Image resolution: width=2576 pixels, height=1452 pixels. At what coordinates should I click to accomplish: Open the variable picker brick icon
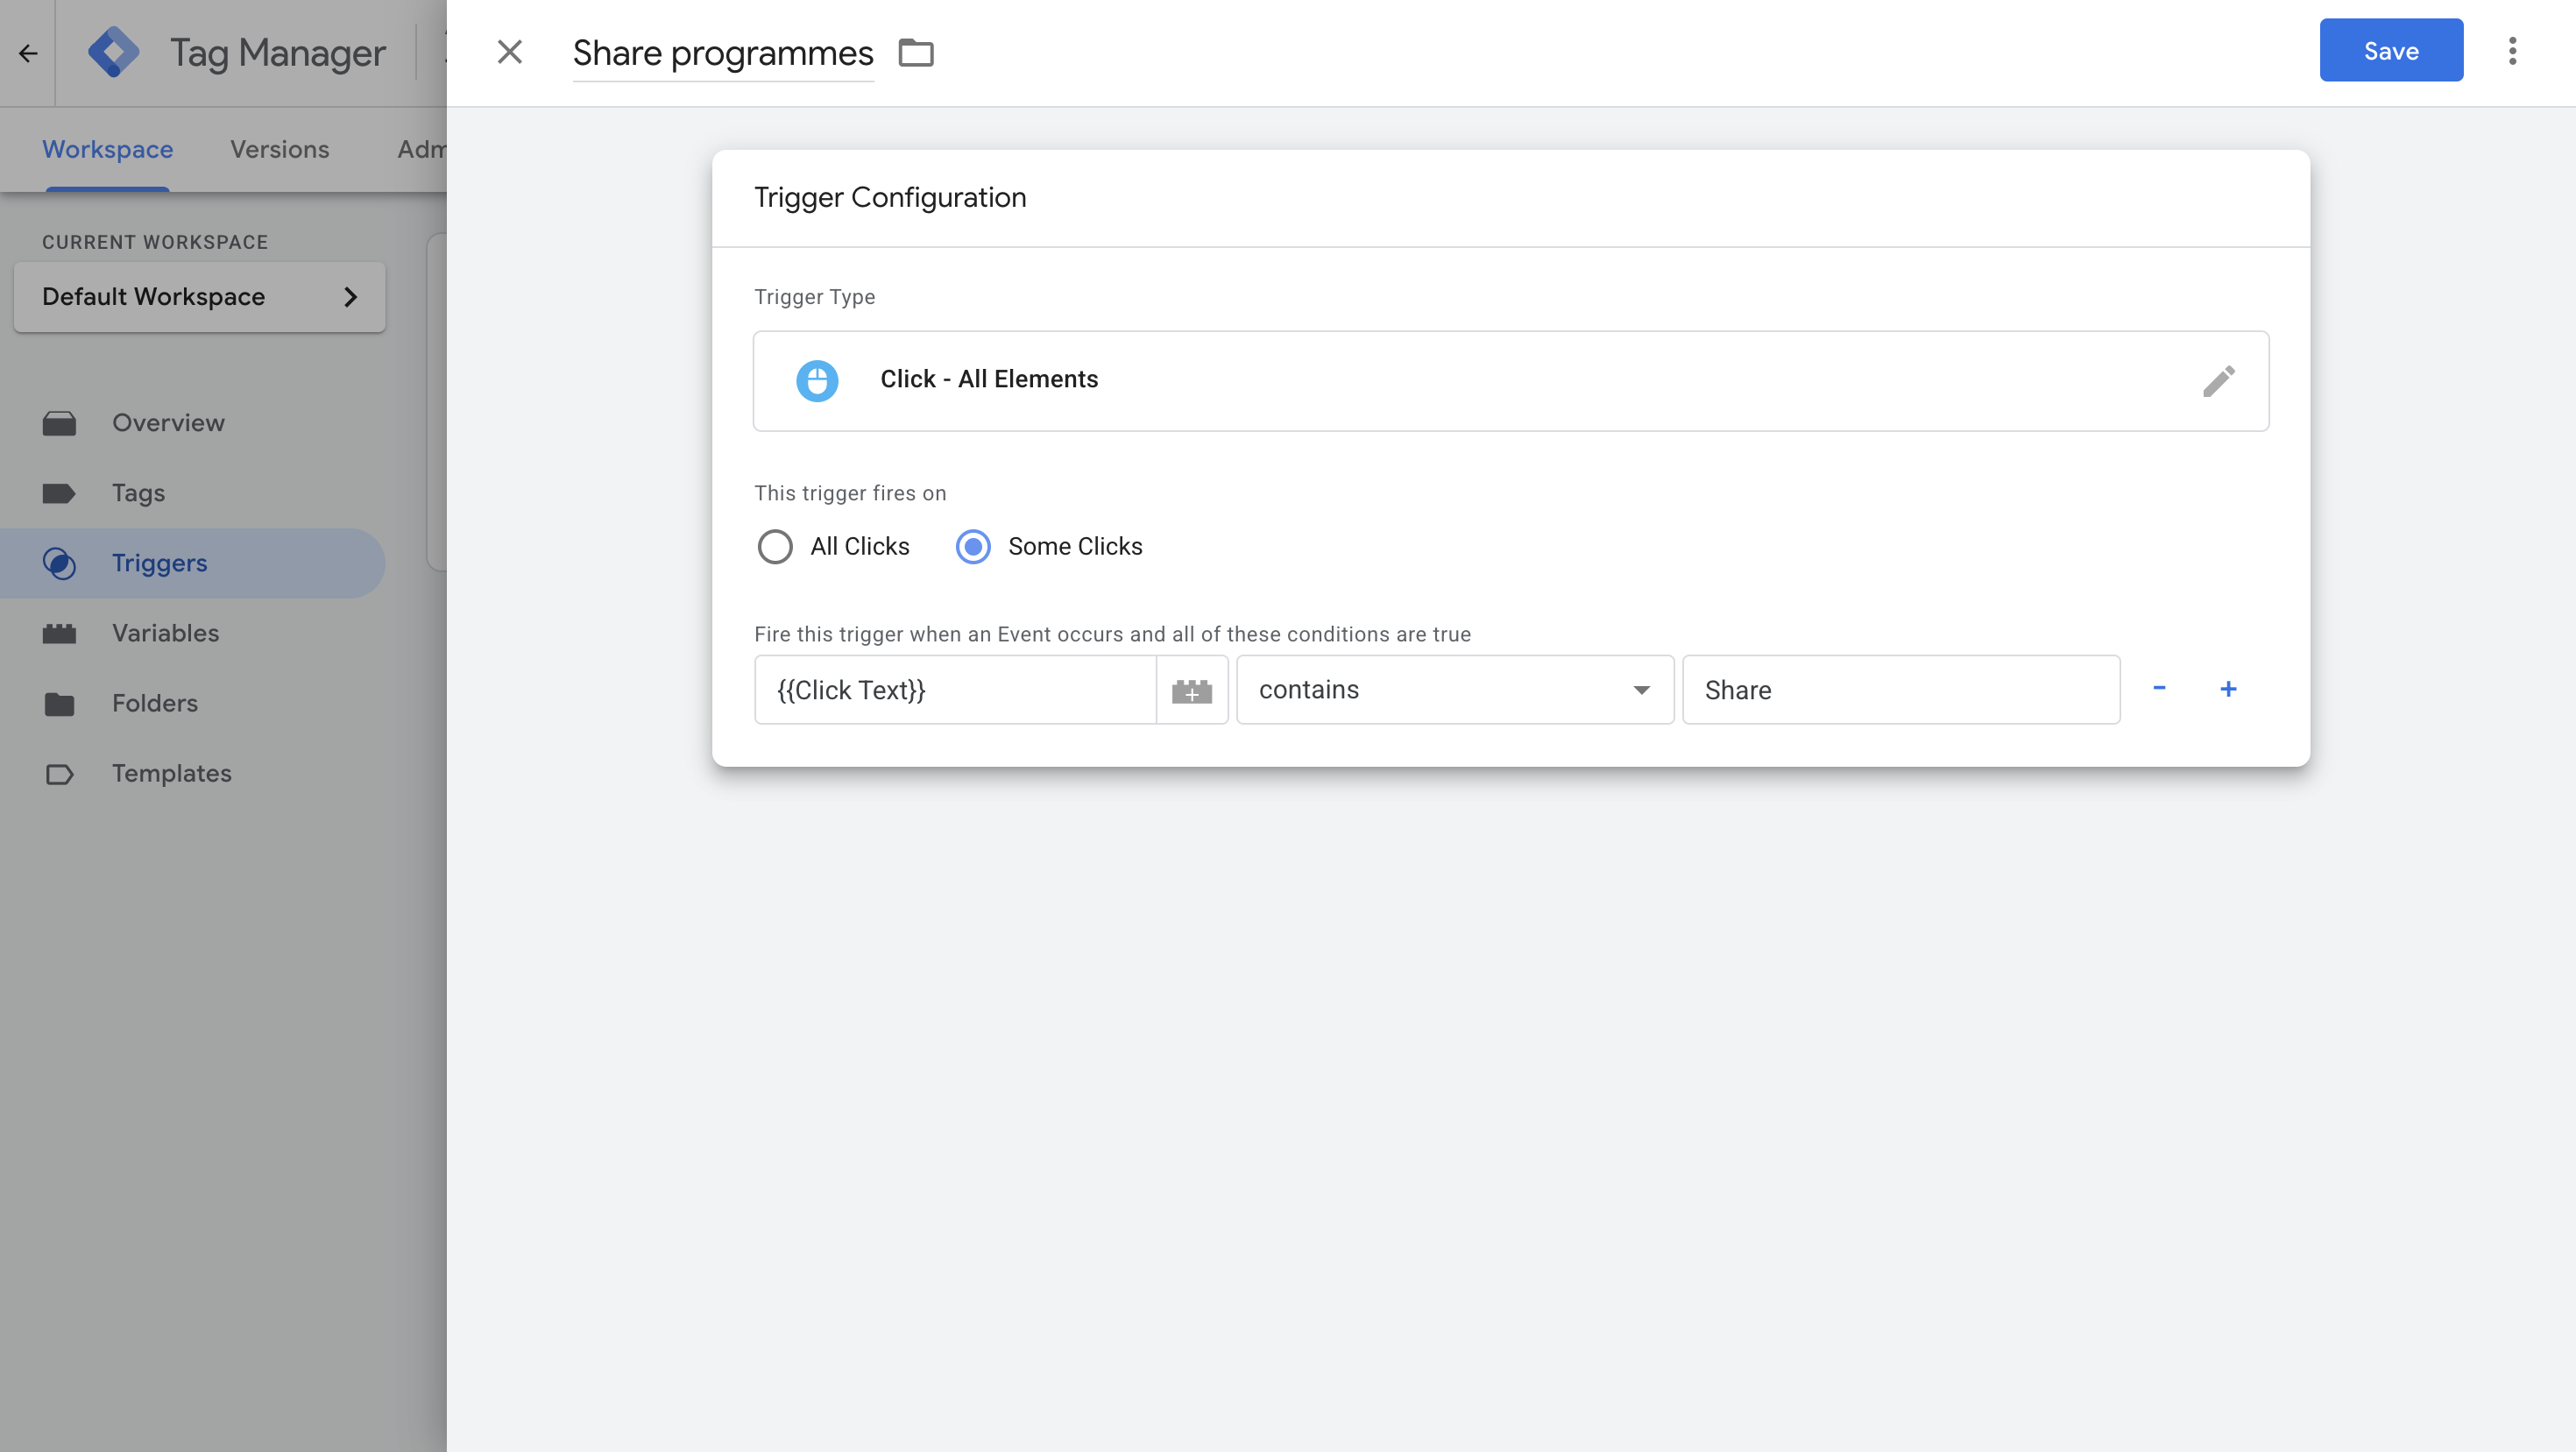tap(1192, 690)
